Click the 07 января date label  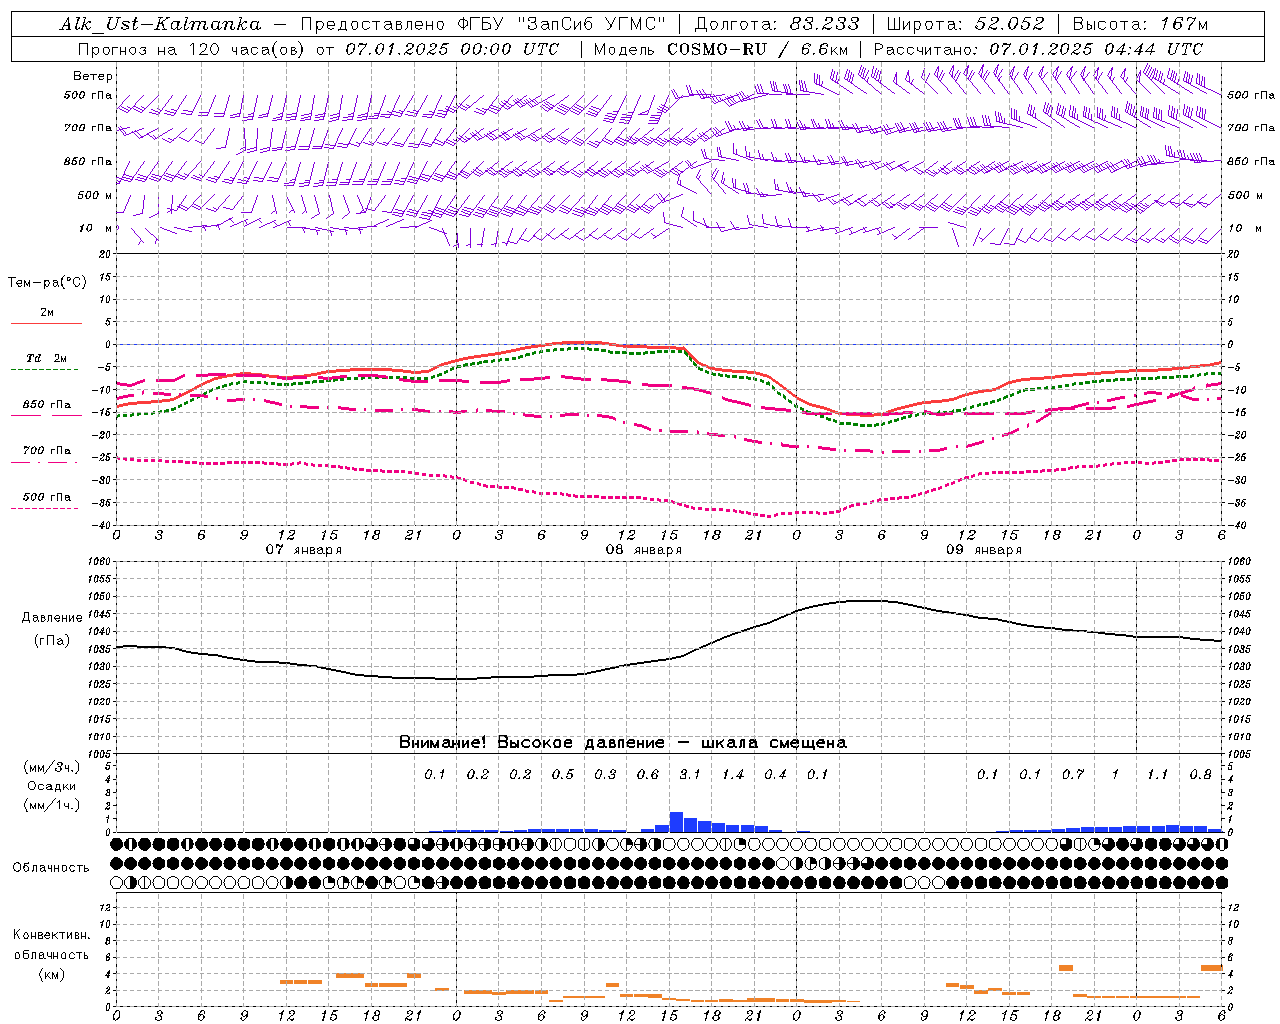pos(304,549)
